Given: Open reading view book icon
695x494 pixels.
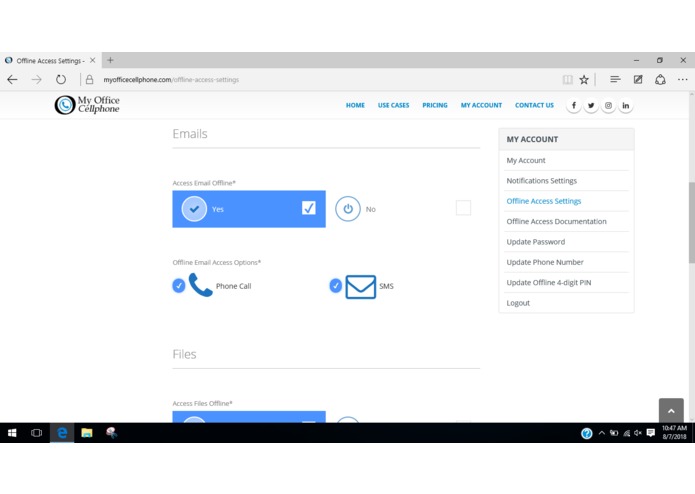Looking at the screenshot, I should [567, 80].
